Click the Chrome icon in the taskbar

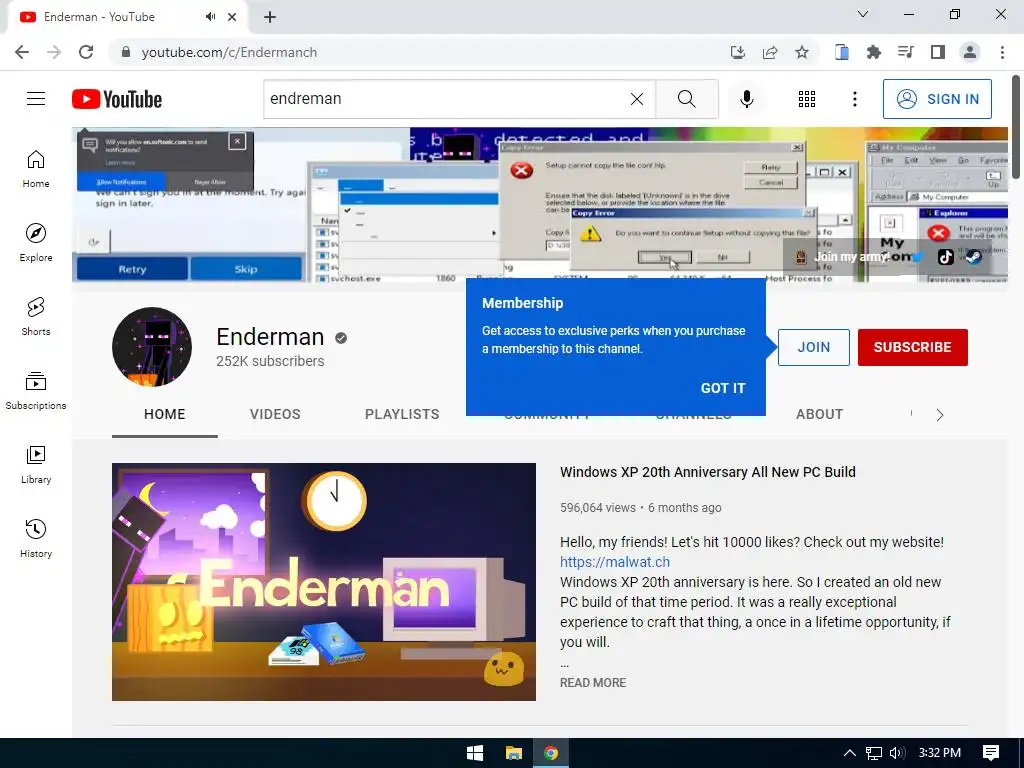point(551,753)
